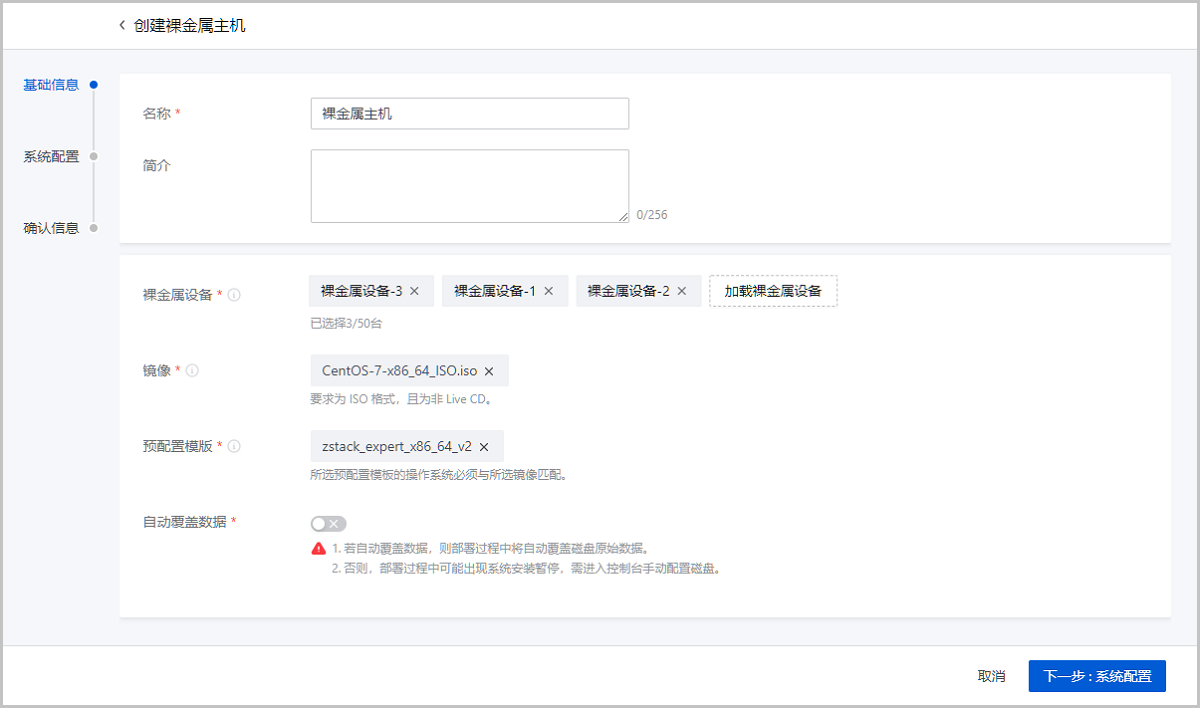Image resolution: width=1200 pixels, height=708 pixels.
Task: Click the info icon next to 裸金属设备
Action: (x=234, y=295)
